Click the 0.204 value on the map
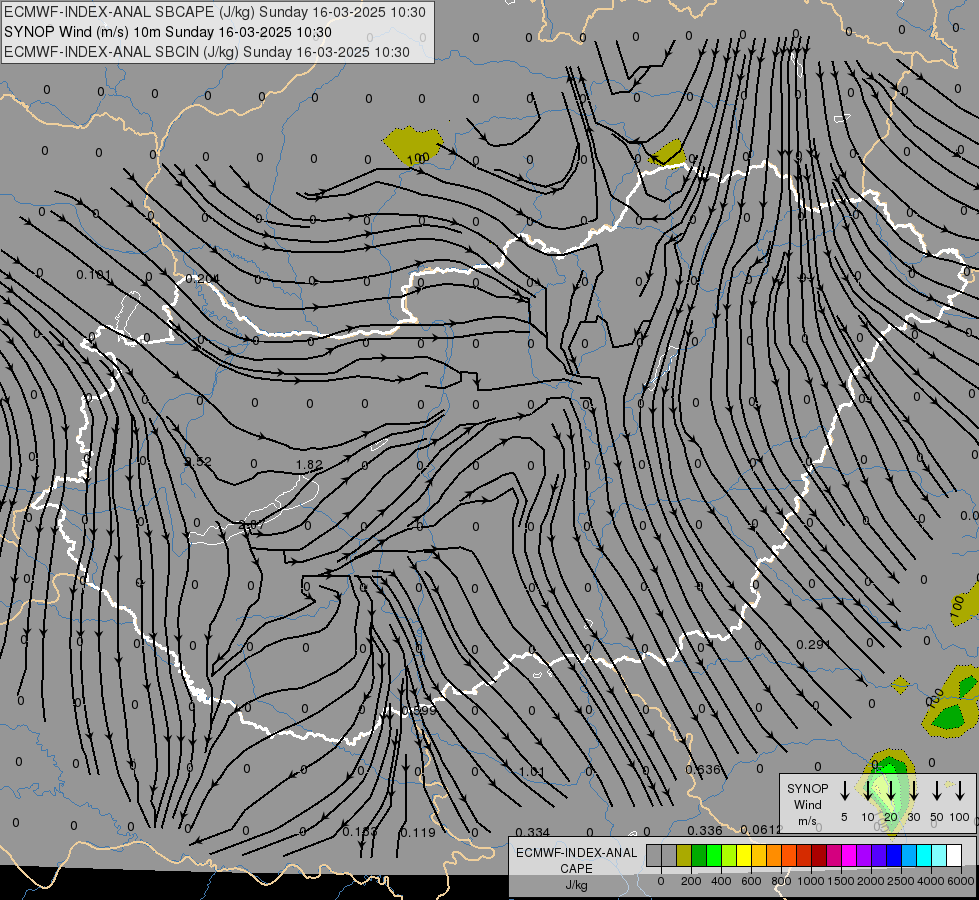 (202, 279)
